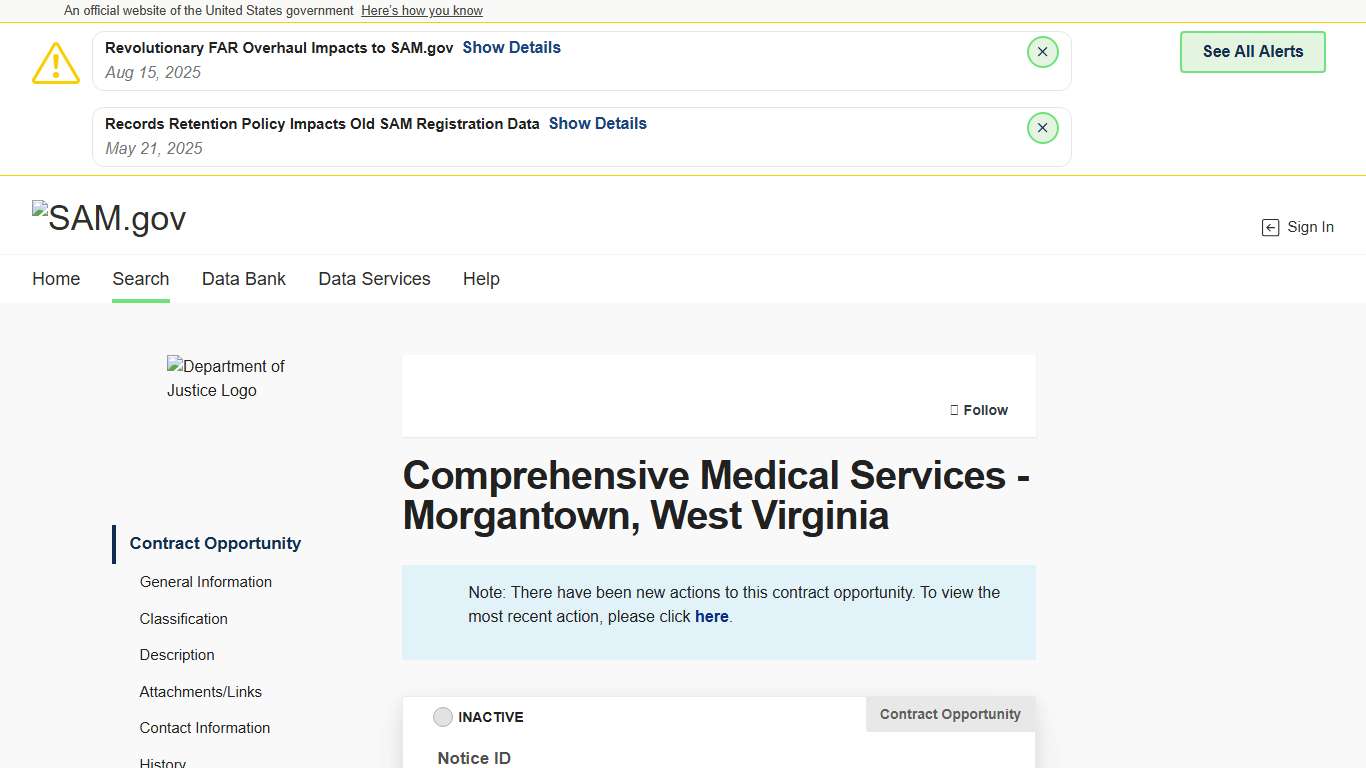
Task: Click the Inactive status circle indicator
Action: [443, 717]
